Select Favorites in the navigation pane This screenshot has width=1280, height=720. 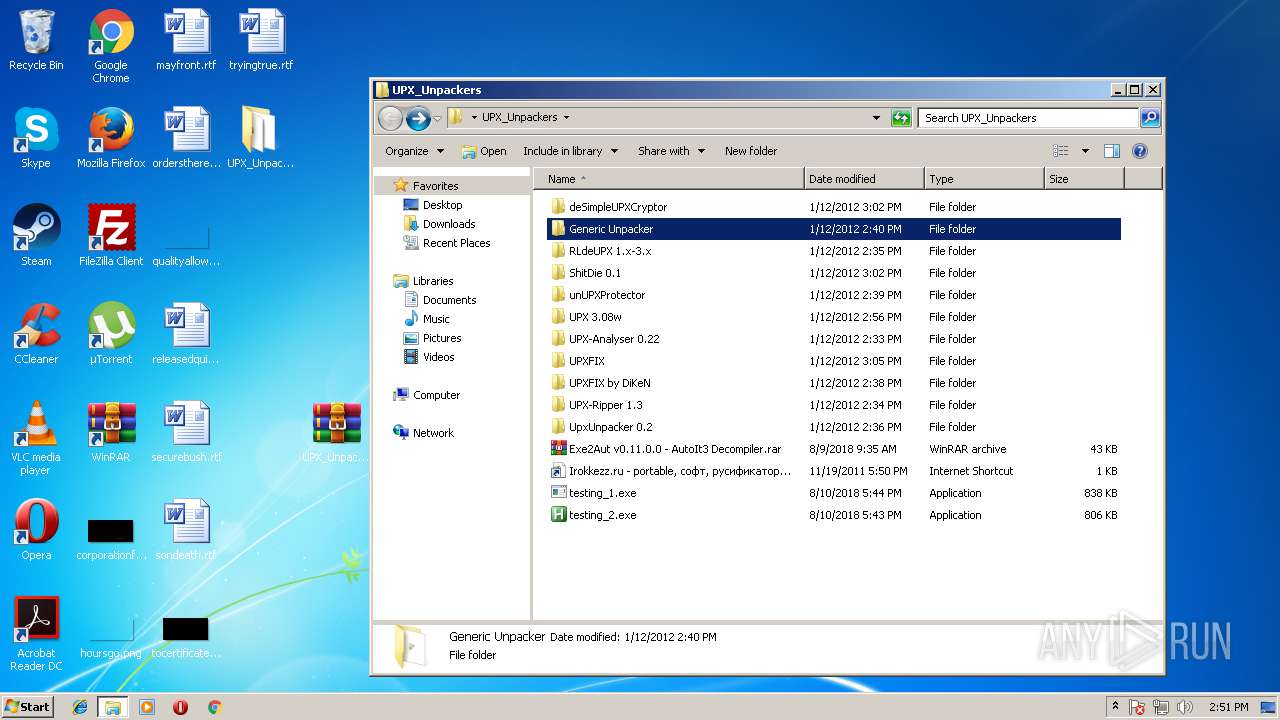click(x=435, y=186)
